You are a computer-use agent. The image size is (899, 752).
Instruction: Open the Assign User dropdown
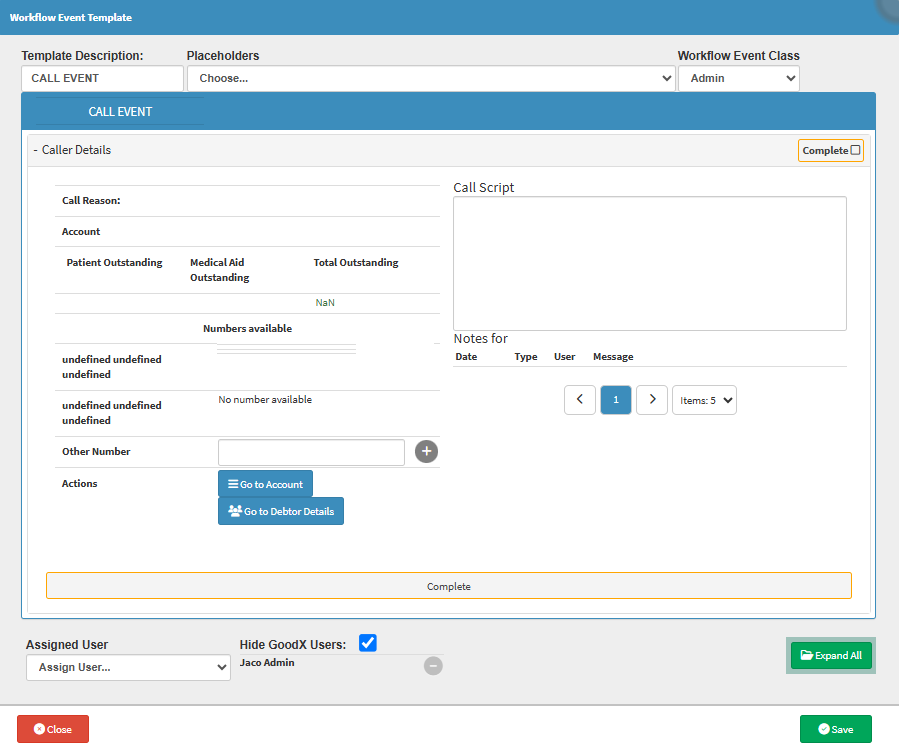(128, 667)
